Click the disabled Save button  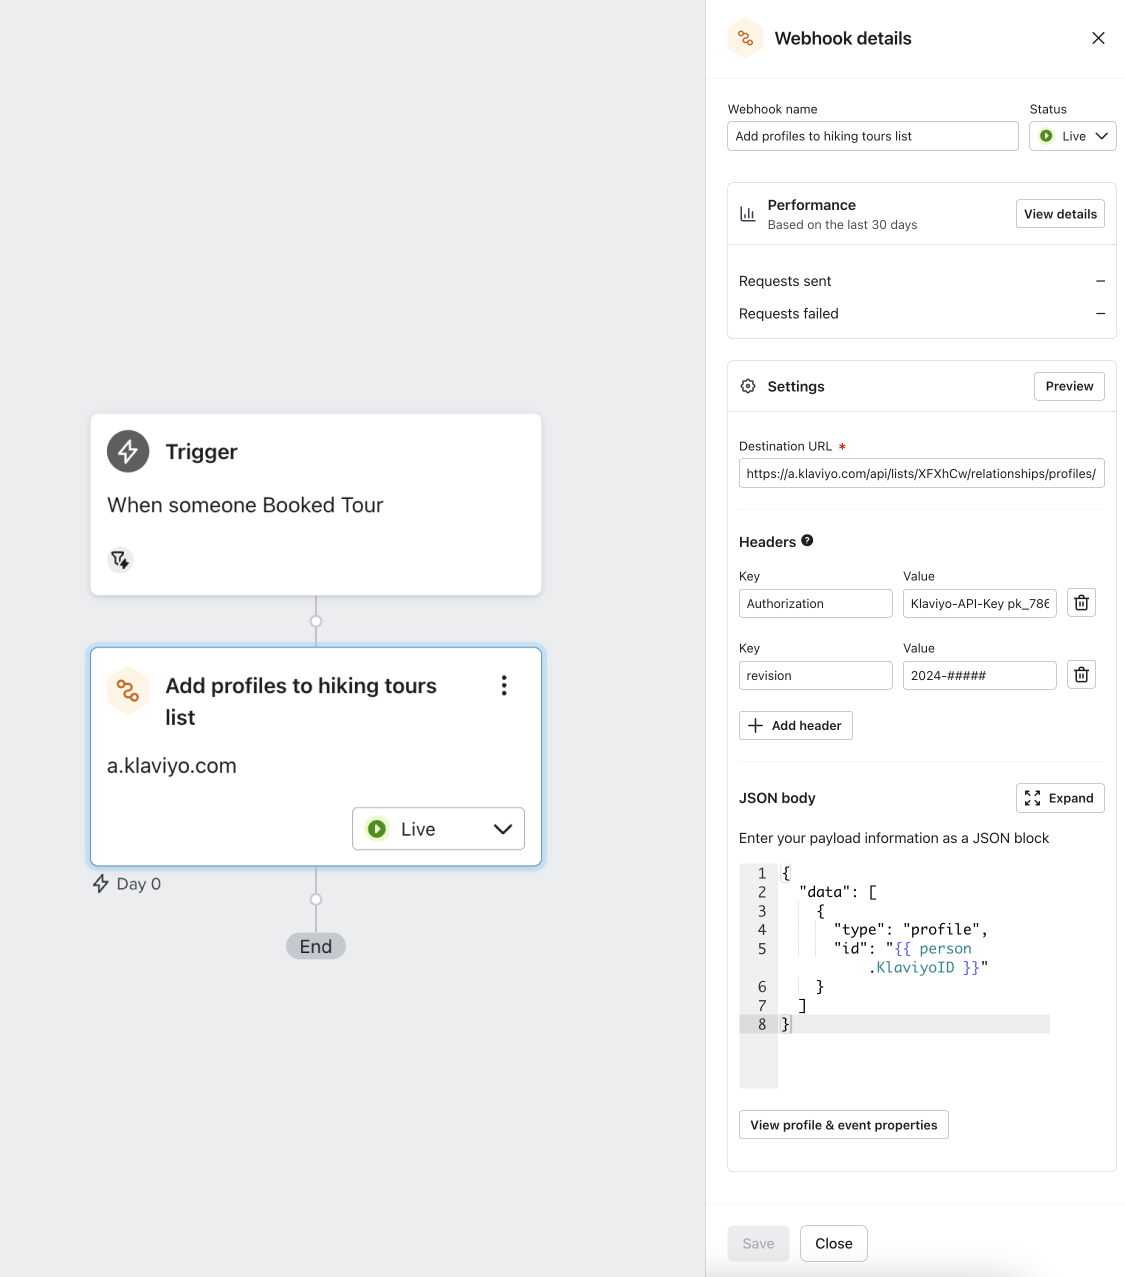point(758,1243)
